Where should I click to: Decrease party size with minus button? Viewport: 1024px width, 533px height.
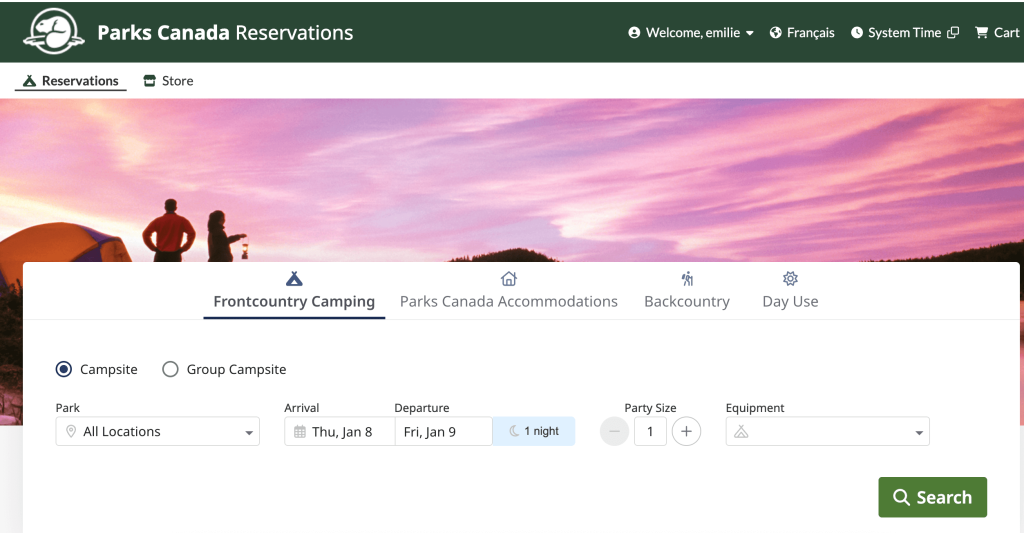pos(615,431)
